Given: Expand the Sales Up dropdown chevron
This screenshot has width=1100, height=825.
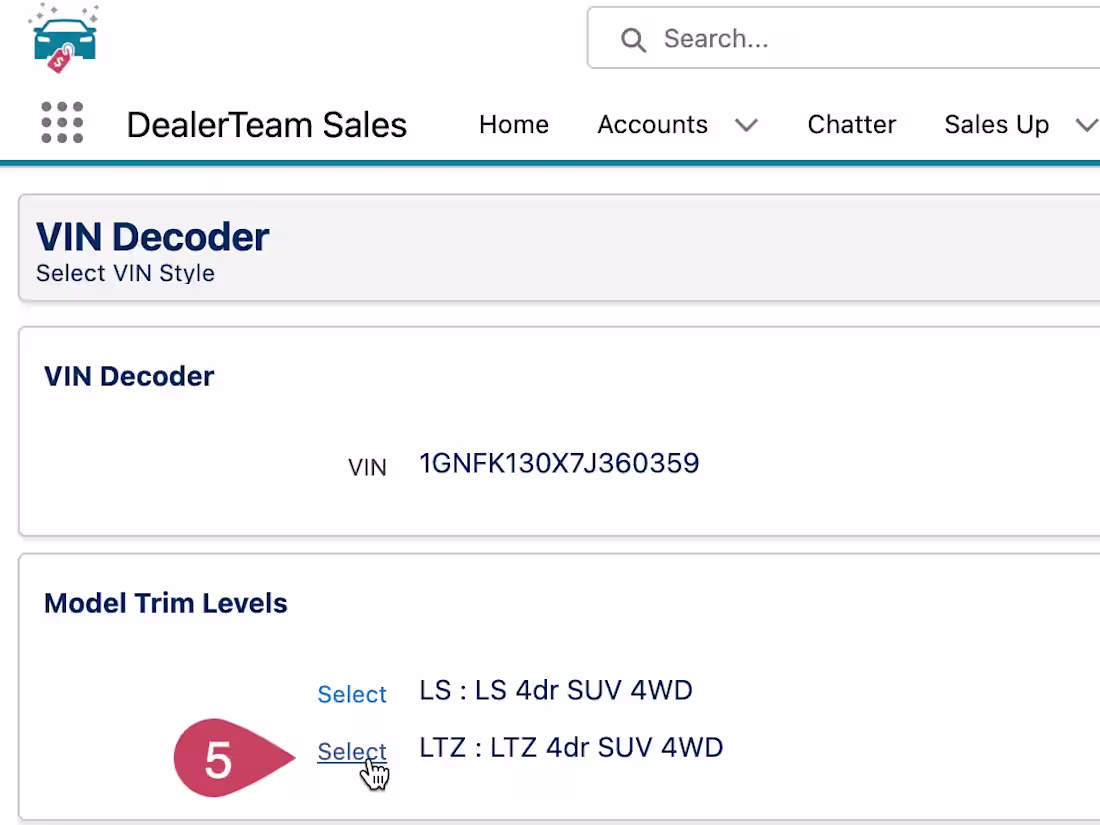Looking at the screenshot, I should tap(1087, 126).
